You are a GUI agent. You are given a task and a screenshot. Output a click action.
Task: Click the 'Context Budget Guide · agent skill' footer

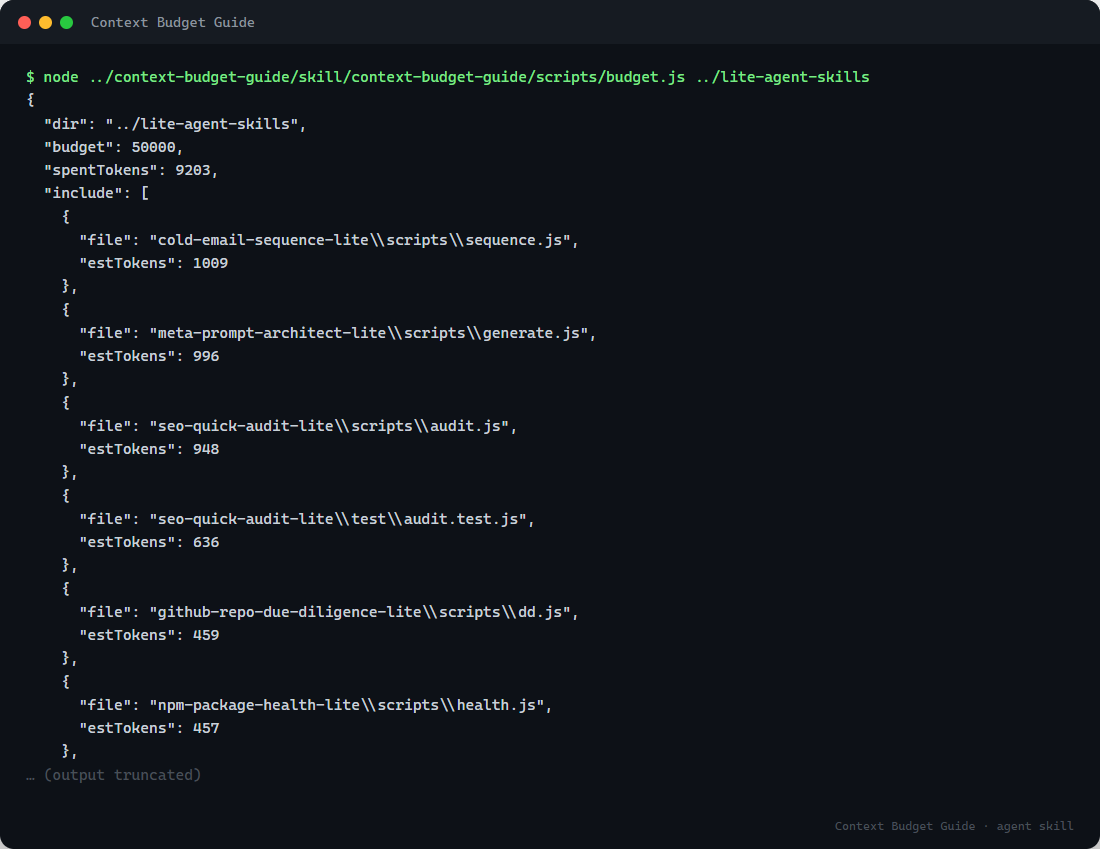click(954, 827)
